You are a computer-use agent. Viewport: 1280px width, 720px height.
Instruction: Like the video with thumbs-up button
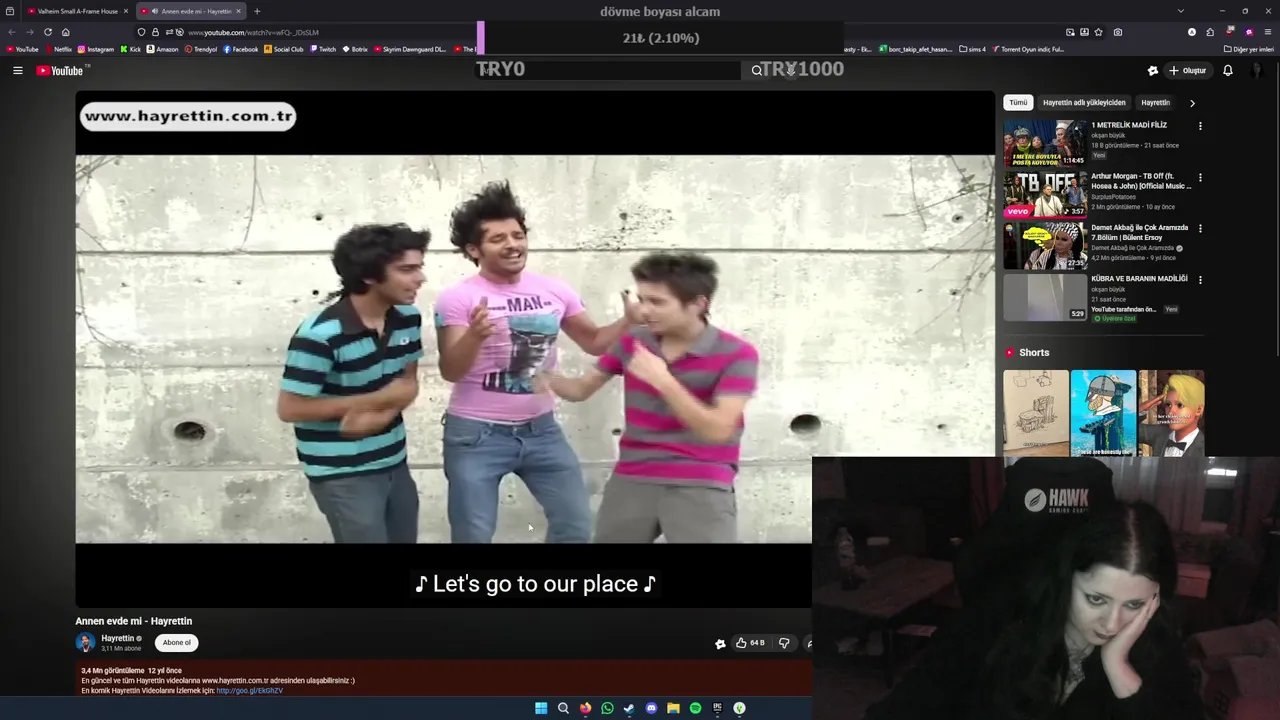coord(750,643)
